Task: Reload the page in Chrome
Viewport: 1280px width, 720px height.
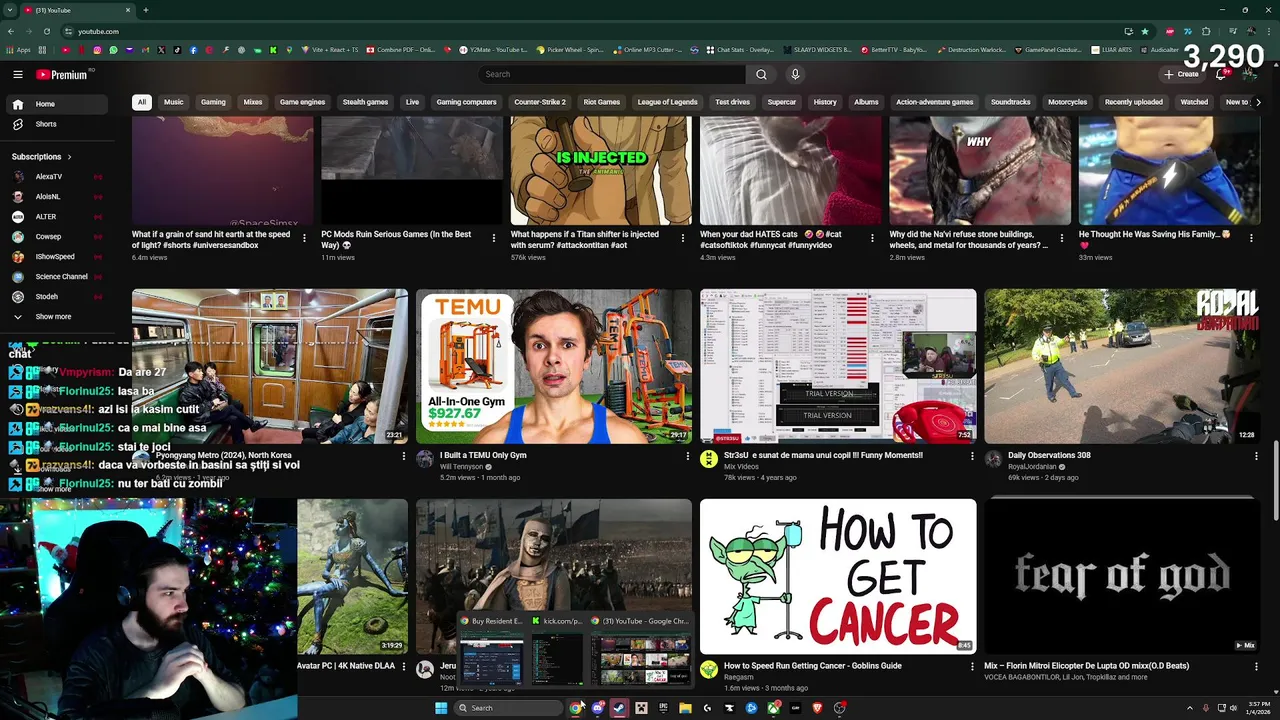Action: (x=46, y=31)
